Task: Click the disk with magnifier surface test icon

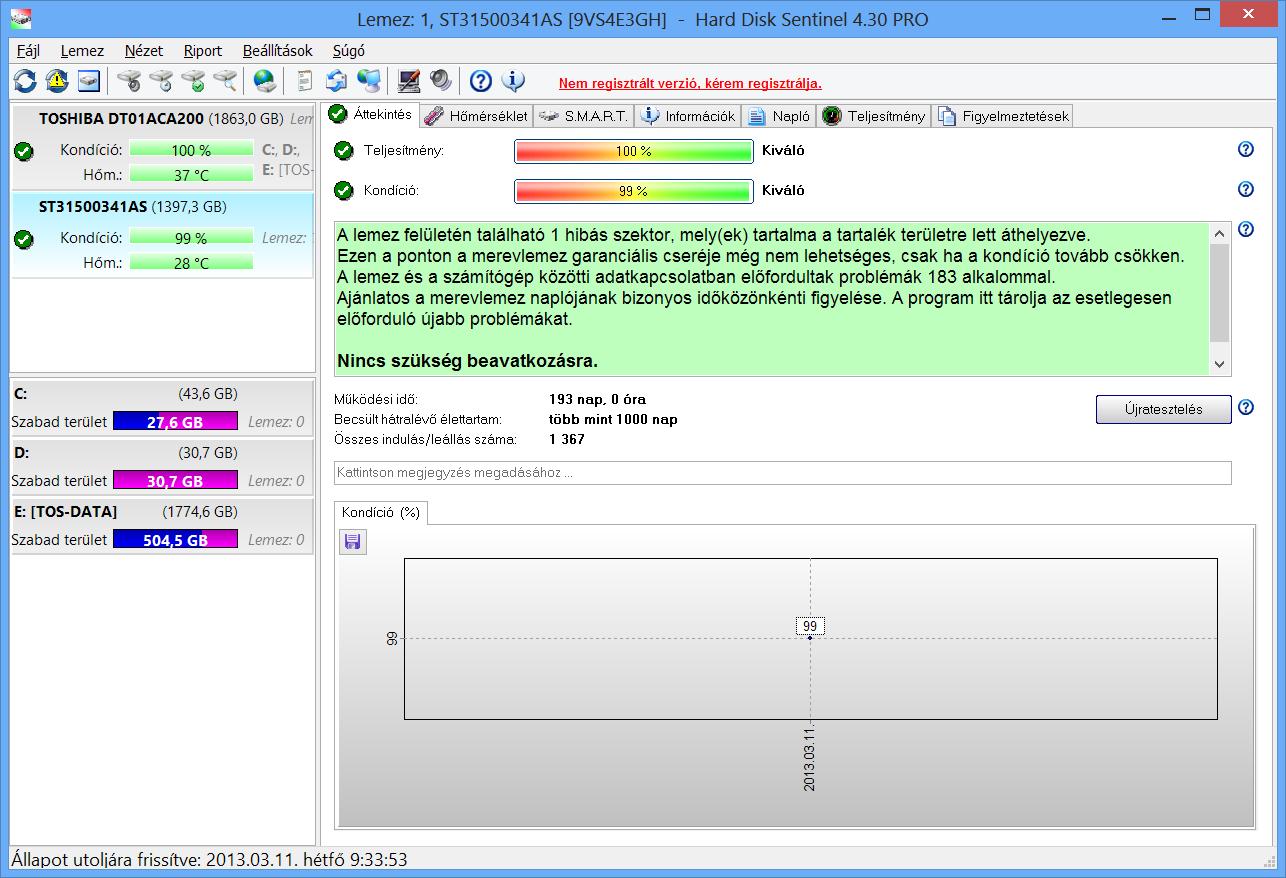Action: [x=225, y=81]
